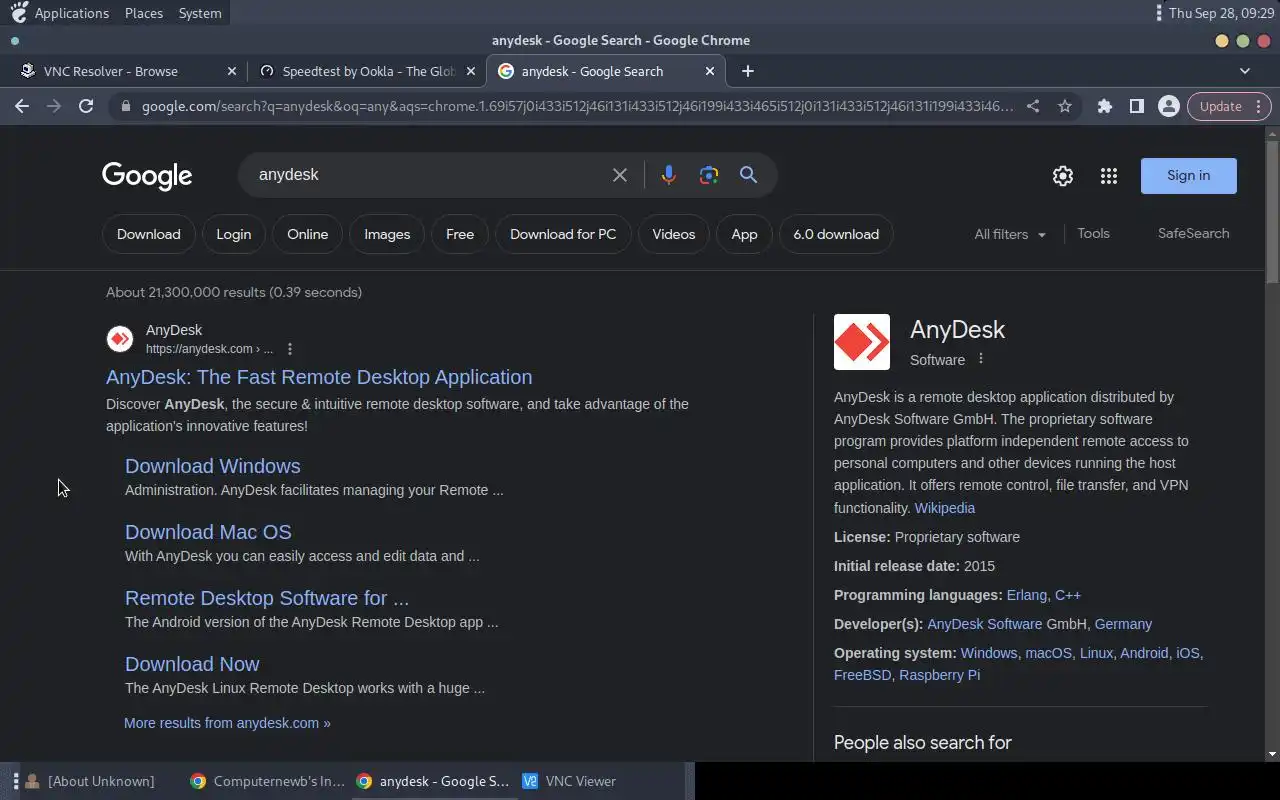Open the Germany developer link
Image resolution: width=1280 pixels, height=800 pixels.
pyautogui.click(x=1123, y=624)
